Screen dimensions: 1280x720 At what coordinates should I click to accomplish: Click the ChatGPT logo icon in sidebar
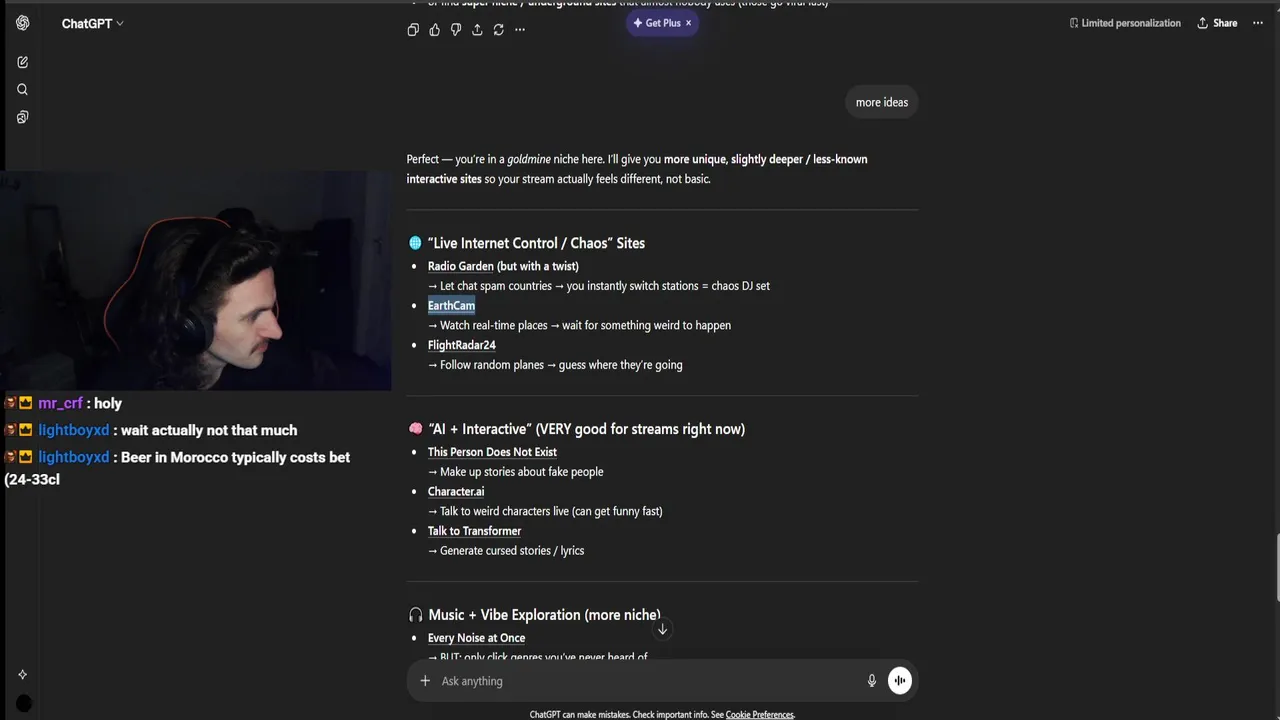coord(22,23)
